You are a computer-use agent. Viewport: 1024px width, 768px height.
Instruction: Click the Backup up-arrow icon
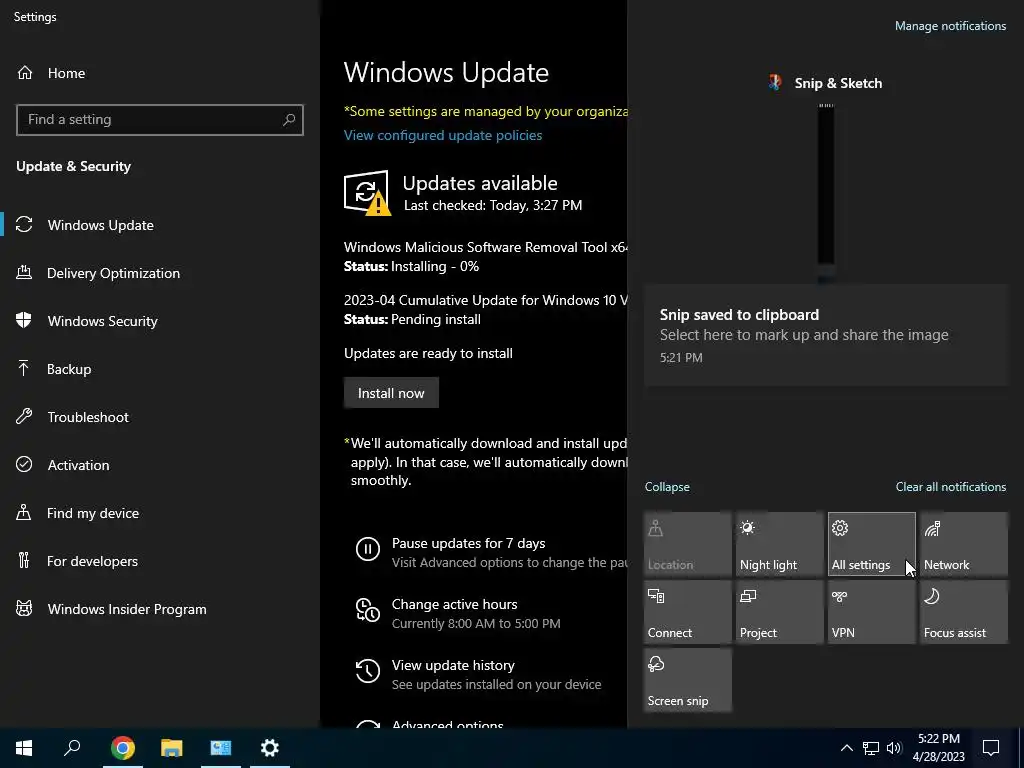click(24, 368)
